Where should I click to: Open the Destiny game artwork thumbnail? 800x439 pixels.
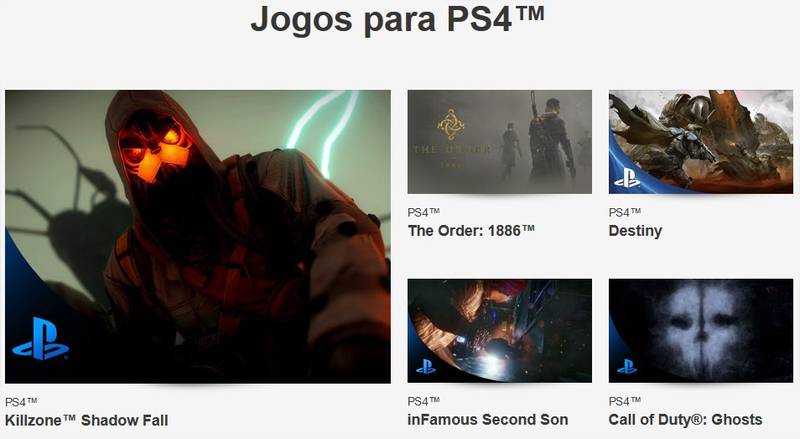[701, 142]
